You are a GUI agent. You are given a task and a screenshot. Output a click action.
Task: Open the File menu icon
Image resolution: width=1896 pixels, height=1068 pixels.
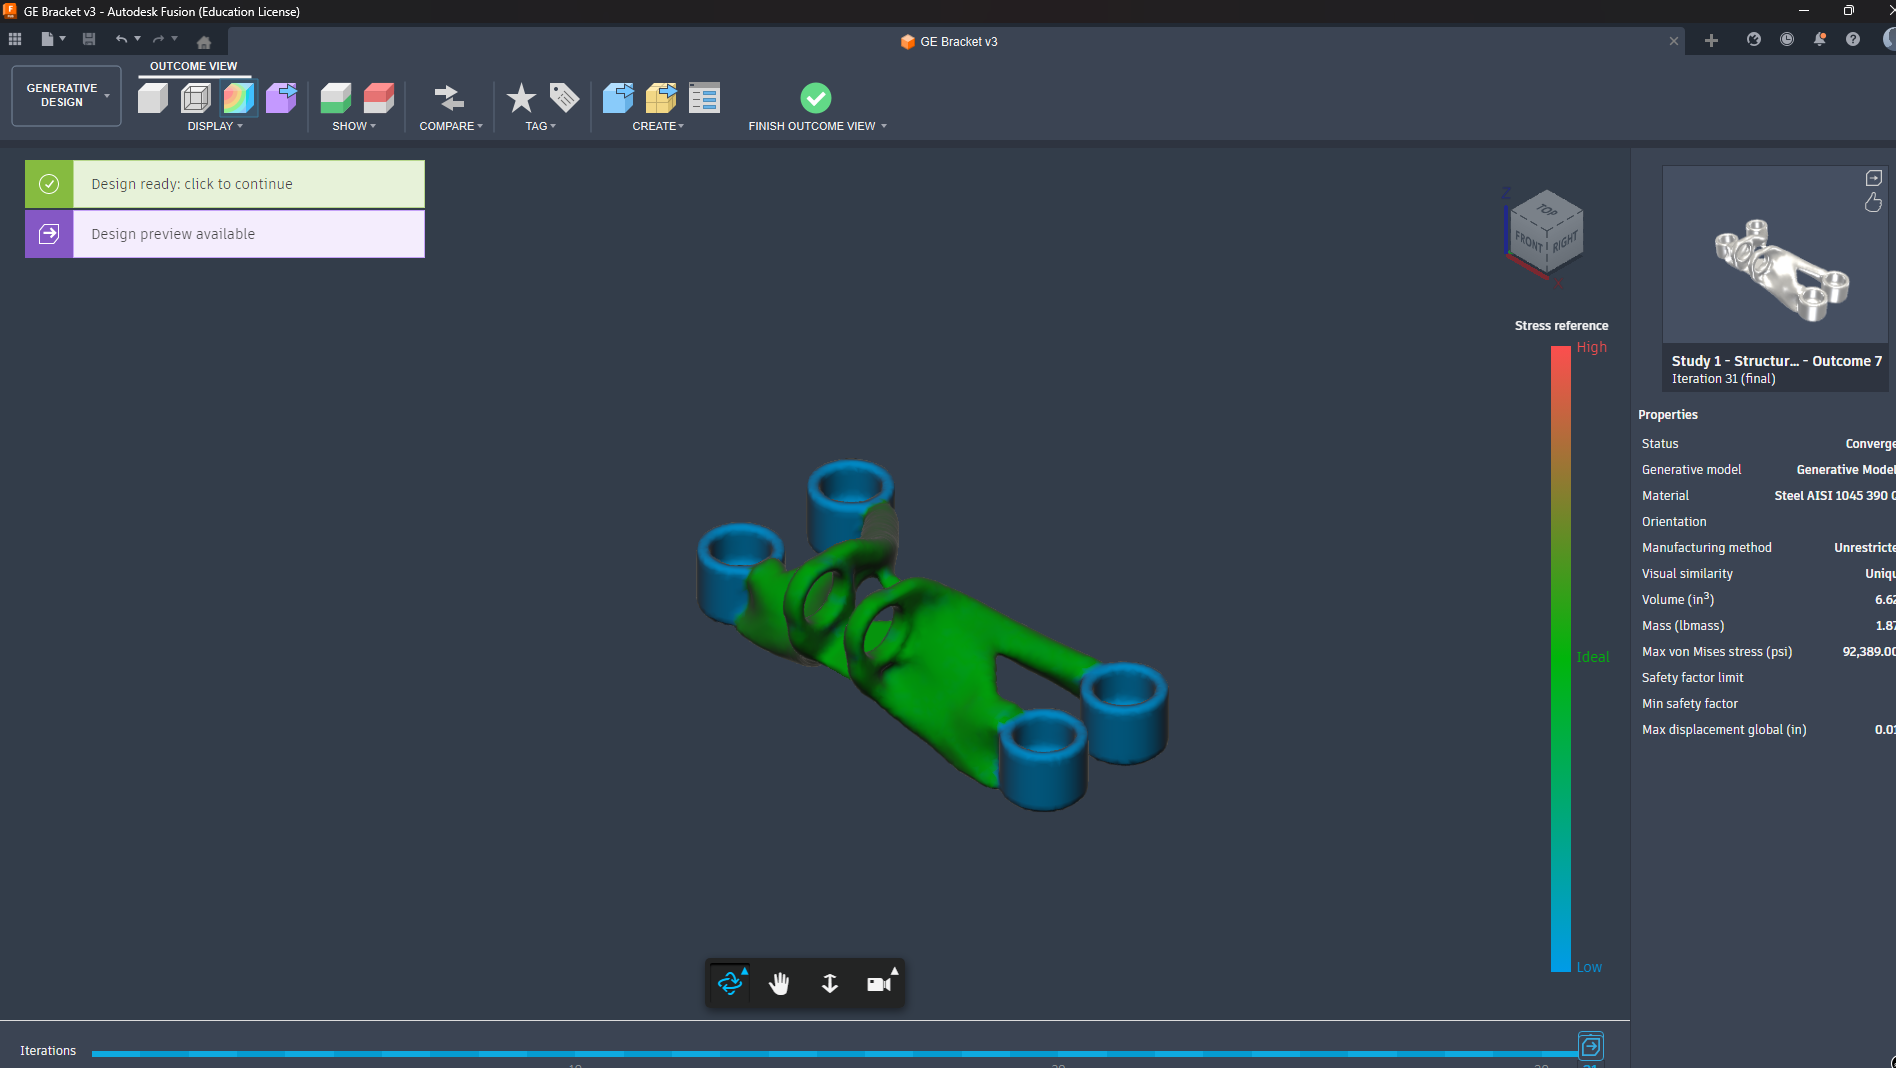click(47, 40)
